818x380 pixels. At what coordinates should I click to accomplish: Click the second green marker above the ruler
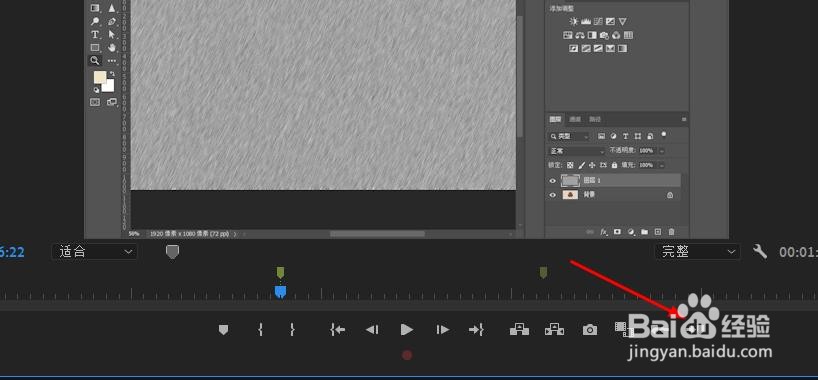click(x=543, y=272)
